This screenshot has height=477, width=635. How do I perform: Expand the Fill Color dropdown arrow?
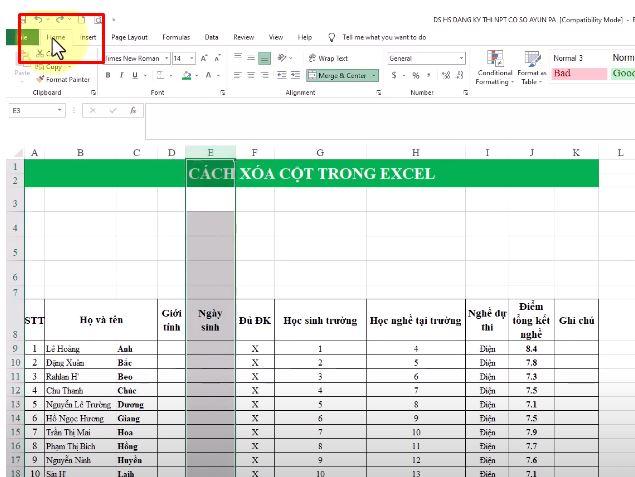[x=197, y=76]
